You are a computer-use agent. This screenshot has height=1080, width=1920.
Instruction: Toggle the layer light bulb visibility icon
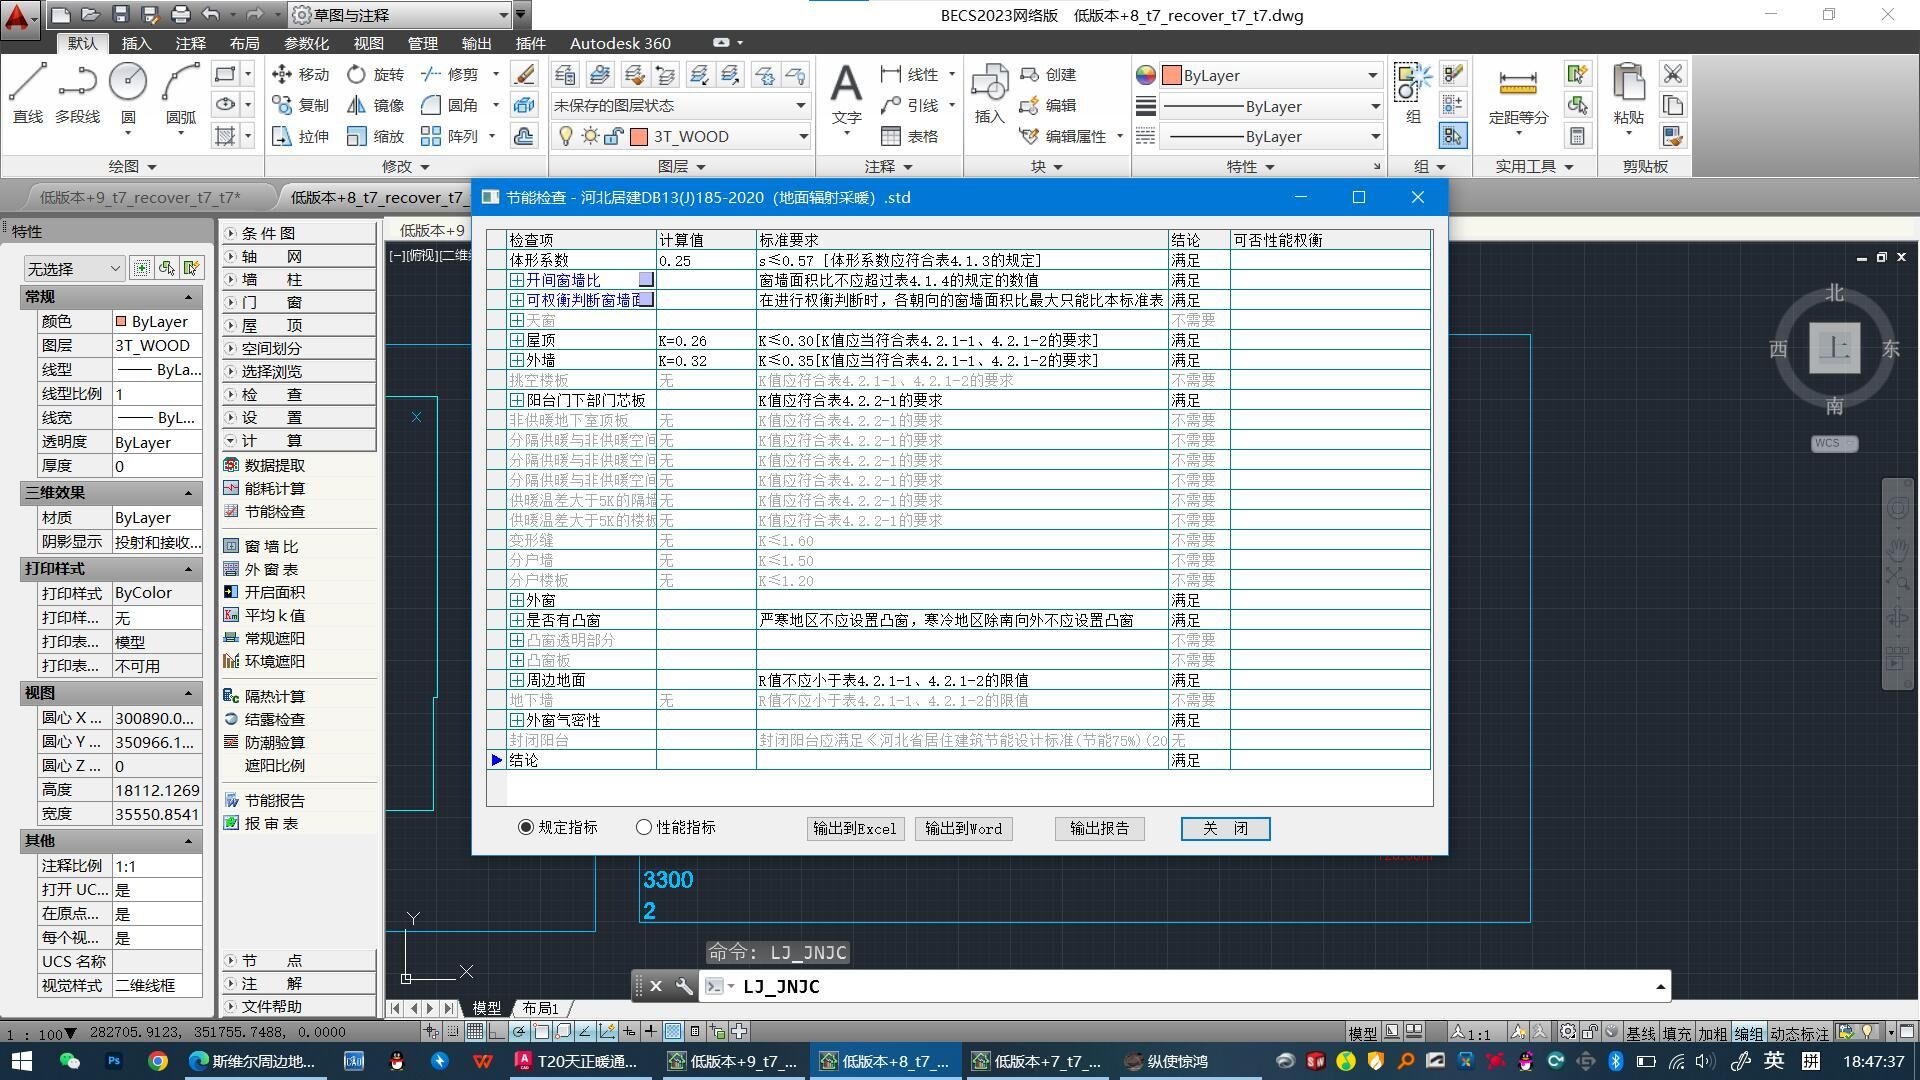pos(566,137)
